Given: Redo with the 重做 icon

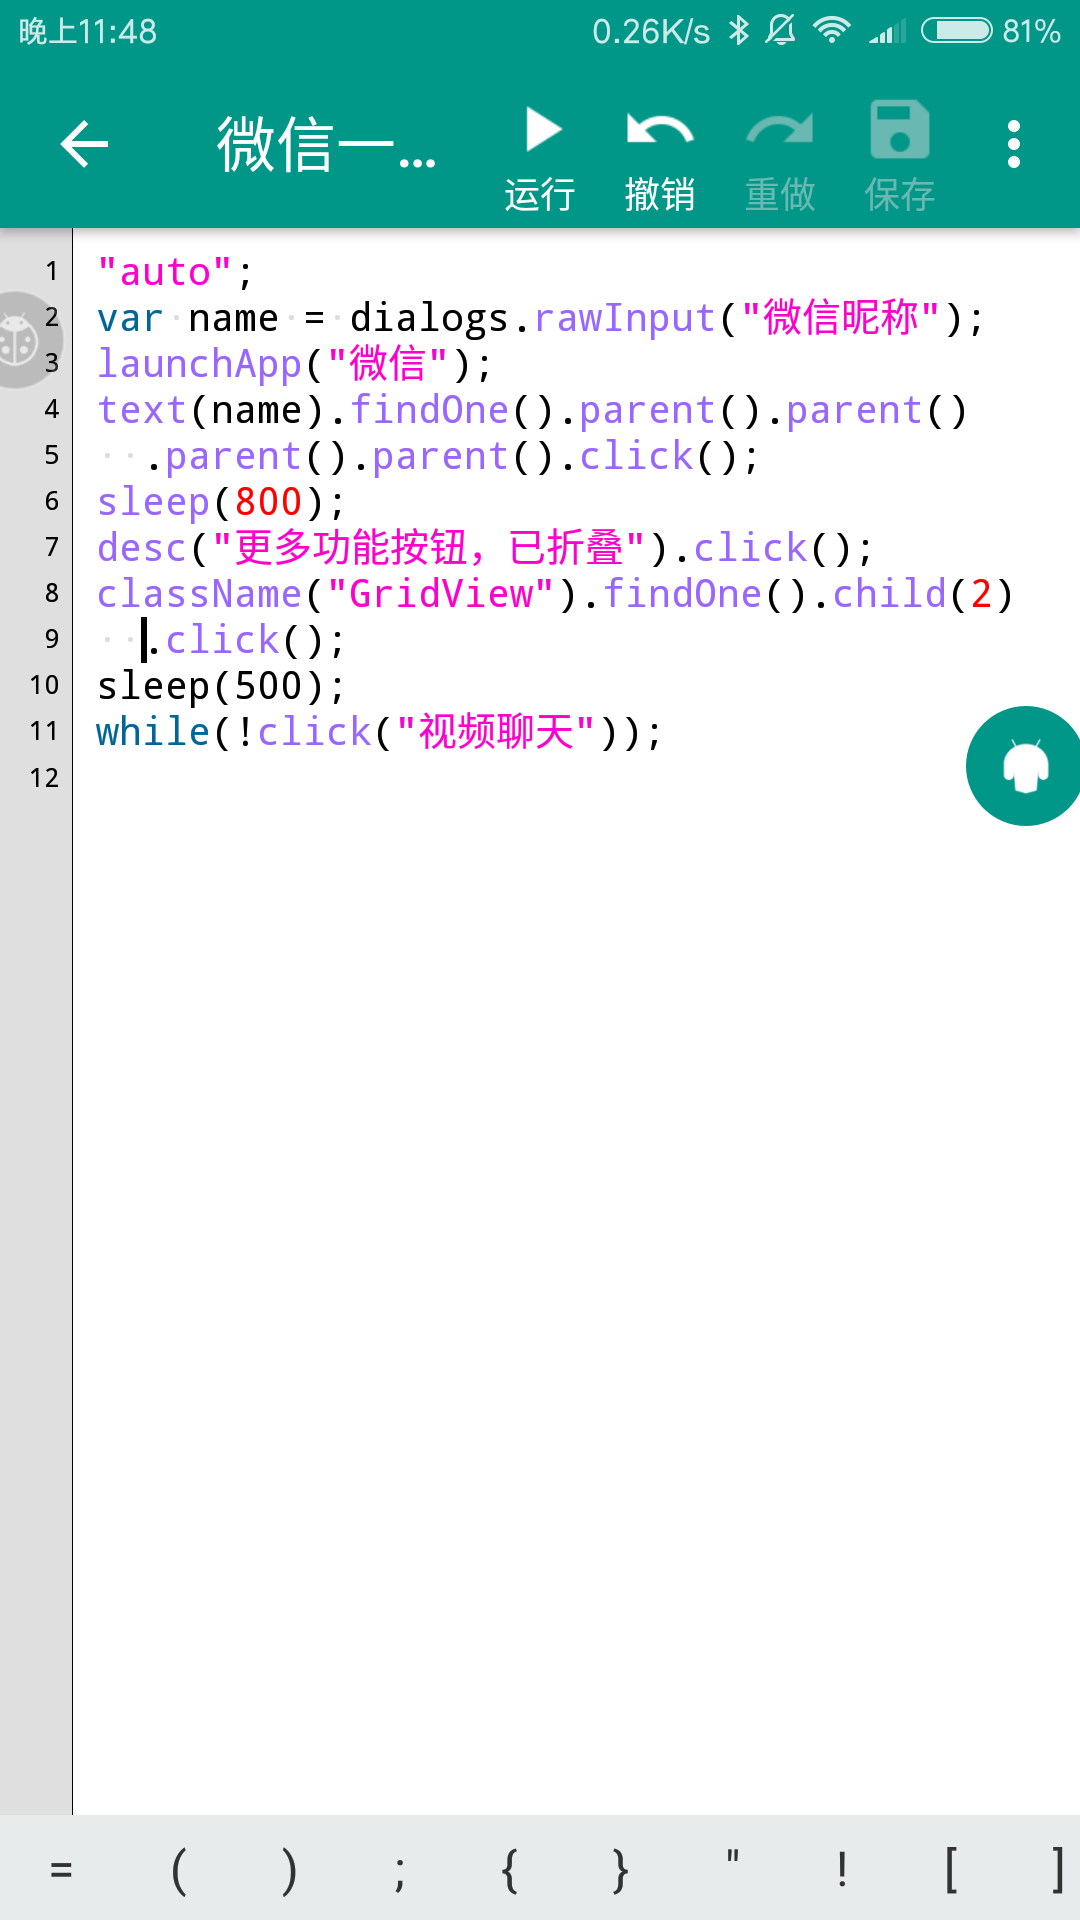Looking at the screenshot, I should click(780, 158).
